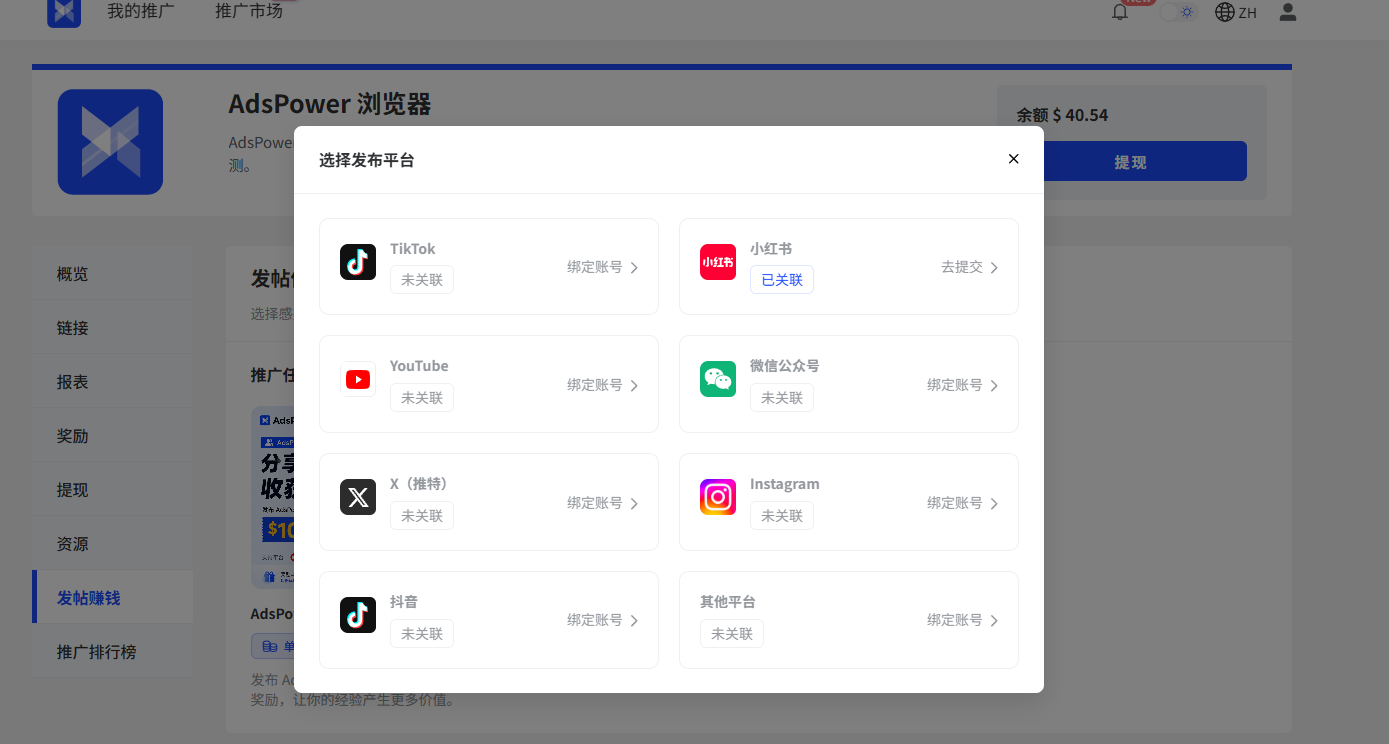This screenshot has height=744, width=1389.
Task: Click the chevron arrow in X (推特) card
Action: click(x=634, y=504)
